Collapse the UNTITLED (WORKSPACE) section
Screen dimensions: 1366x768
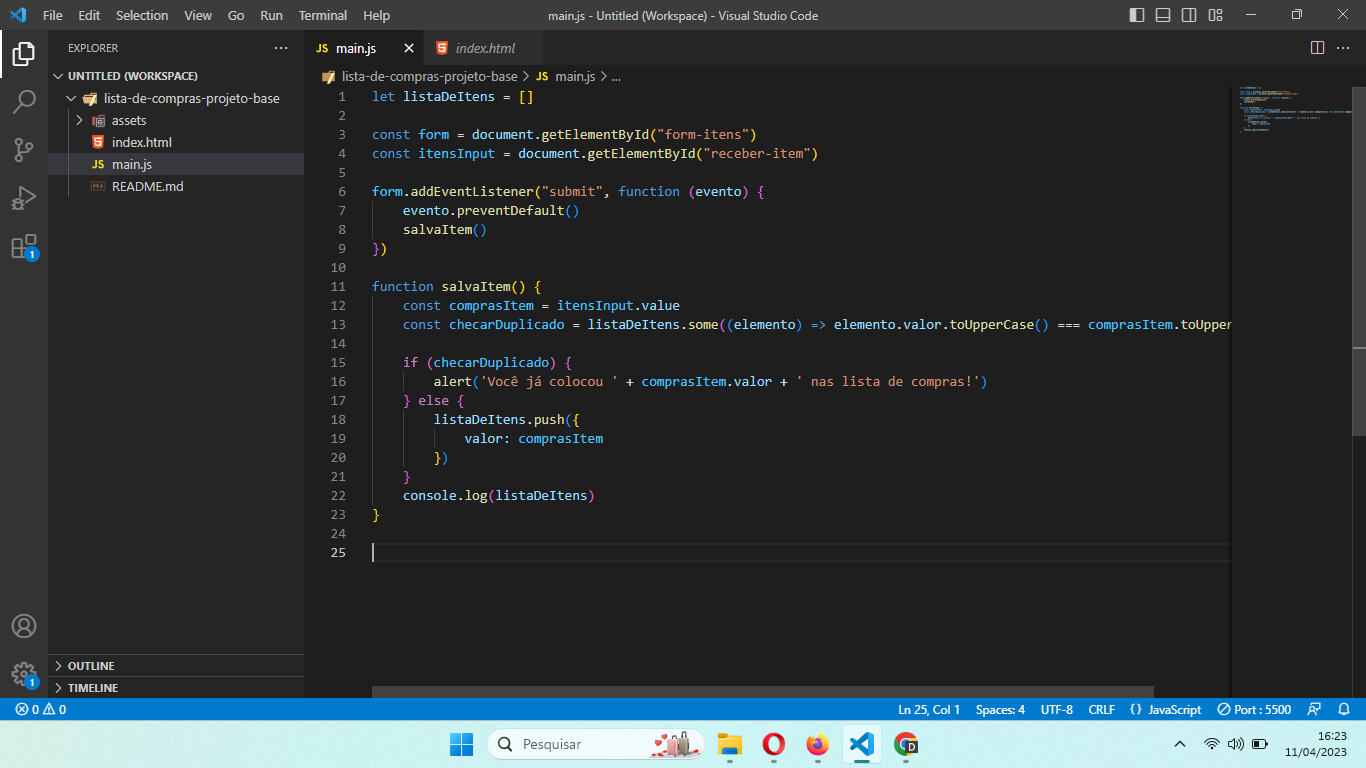tap(176, 76)
